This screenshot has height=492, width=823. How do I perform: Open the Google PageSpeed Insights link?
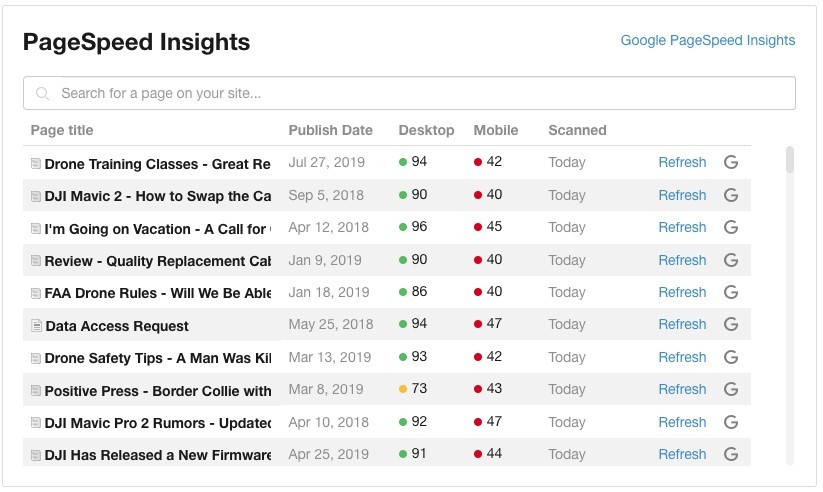[x=708, y=40]
